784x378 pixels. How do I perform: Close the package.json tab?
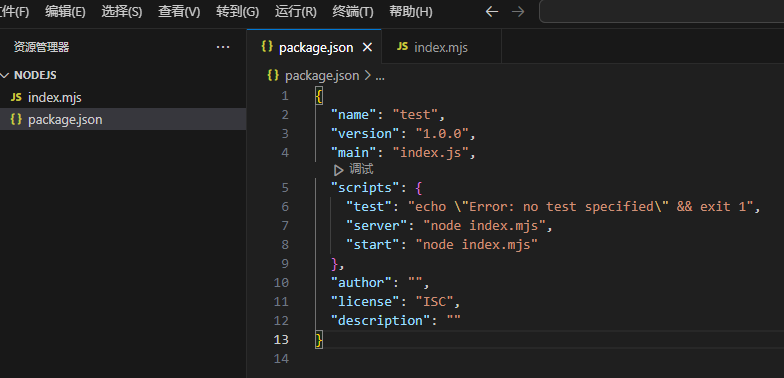[x=367, y=48]
